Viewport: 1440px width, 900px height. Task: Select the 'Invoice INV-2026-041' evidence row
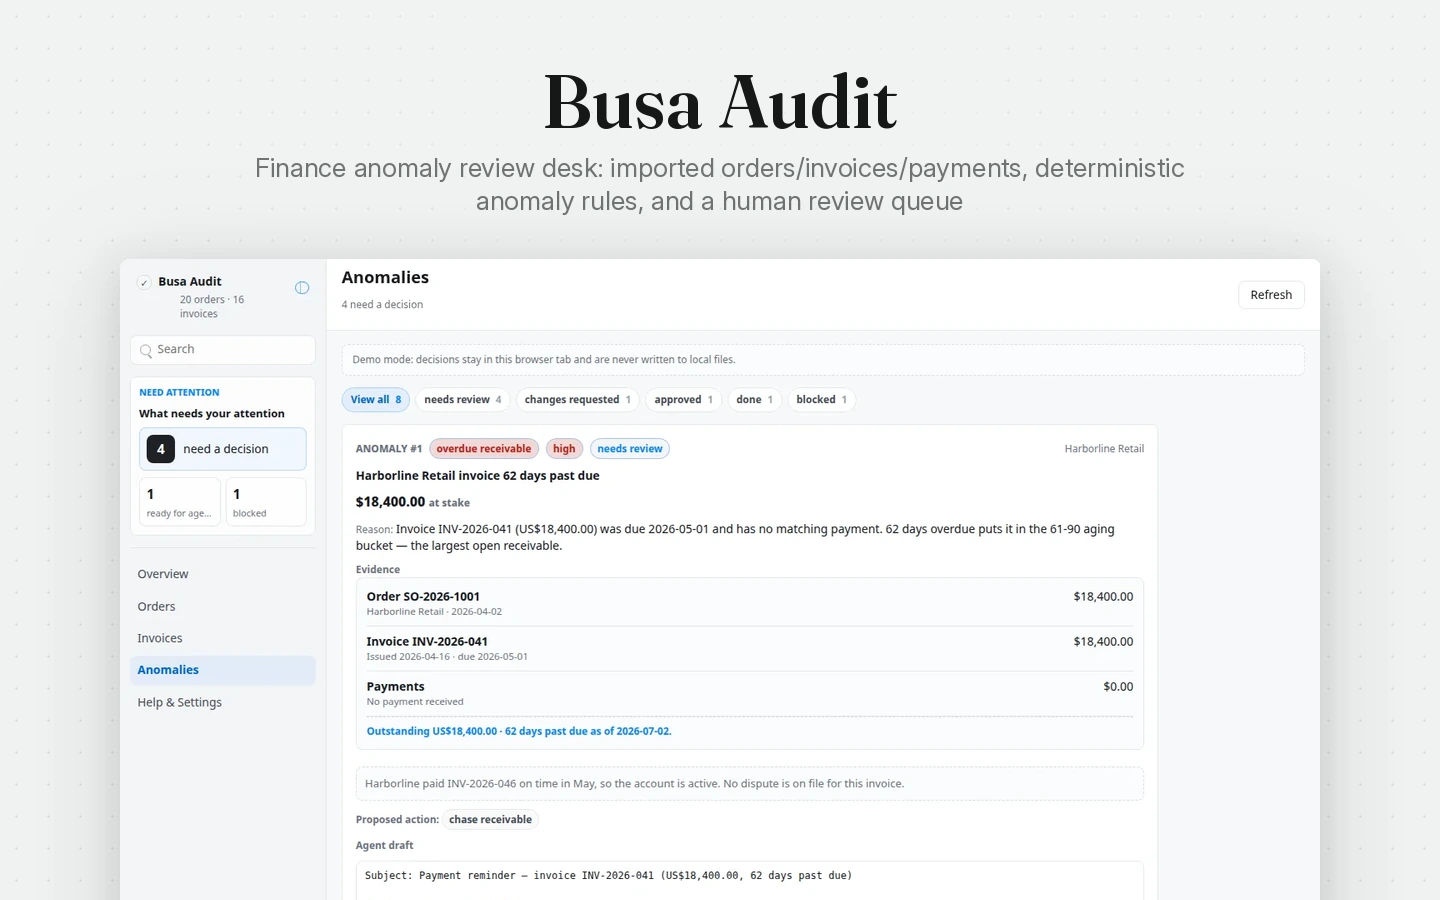750,648
